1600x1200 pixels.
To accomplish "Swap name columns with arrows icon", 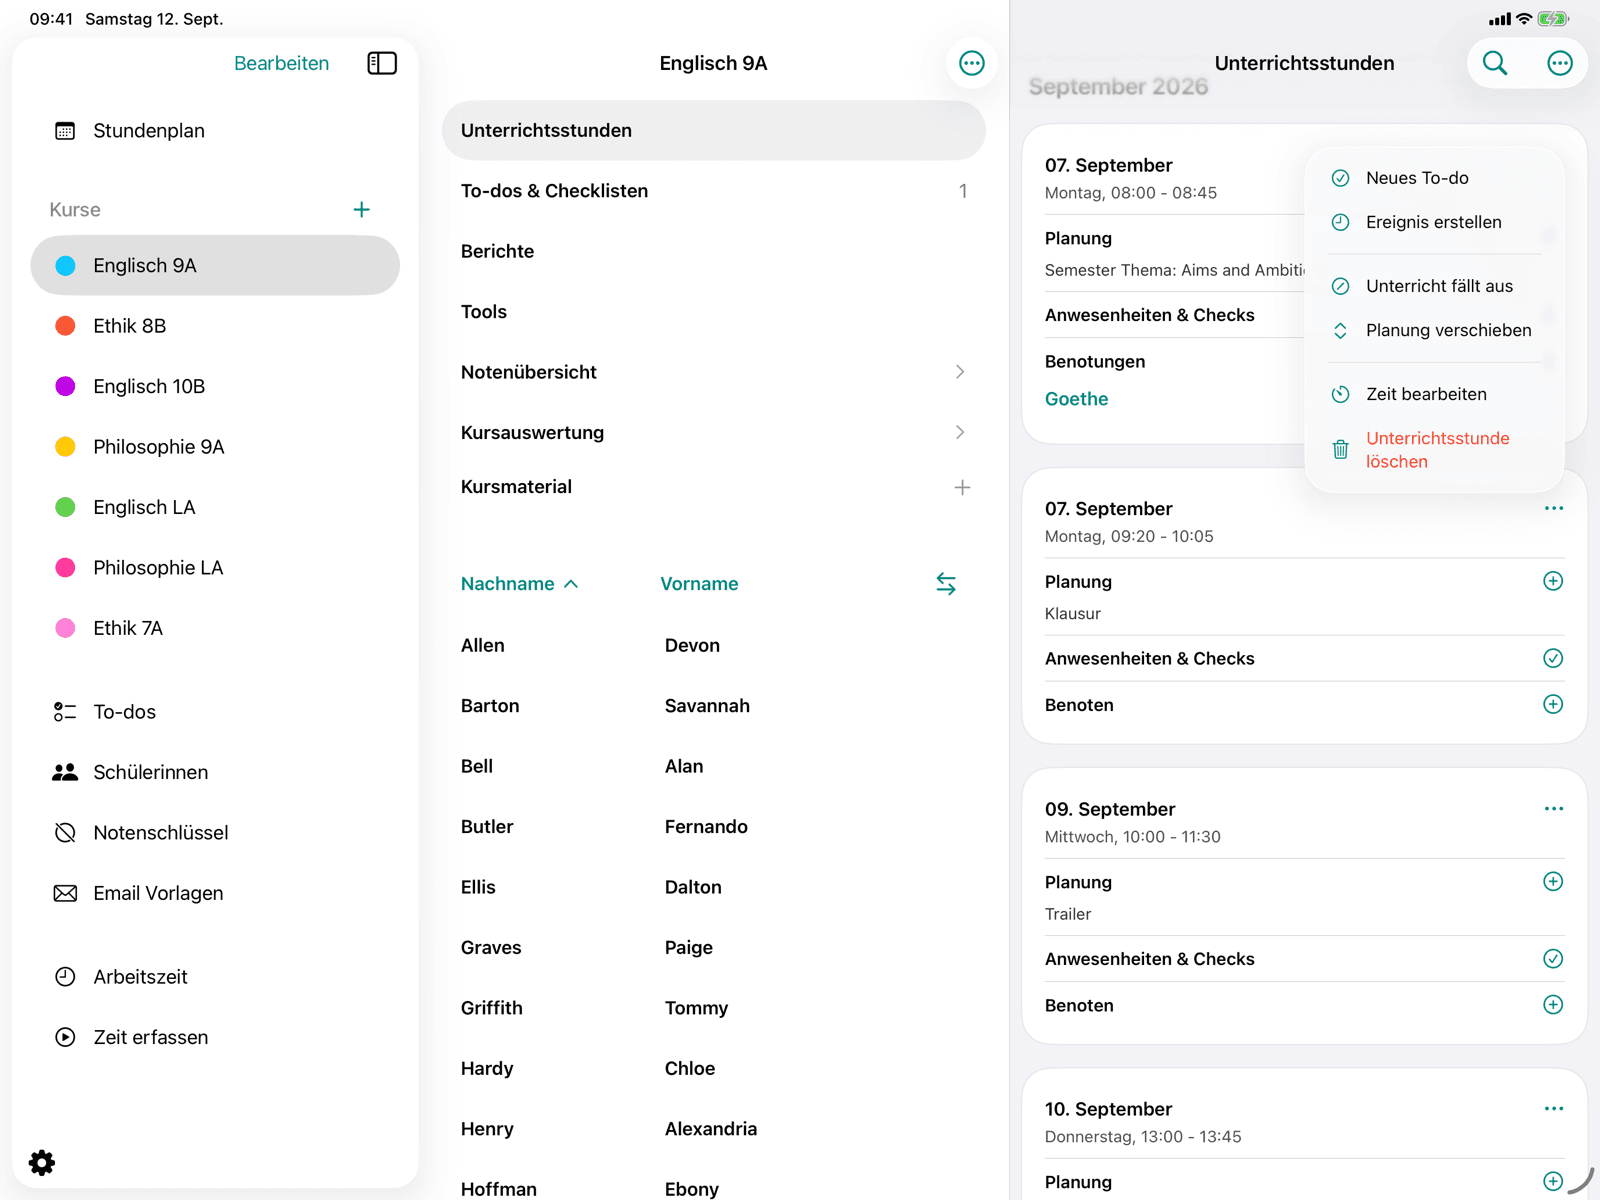I will [x=946, y=583].
